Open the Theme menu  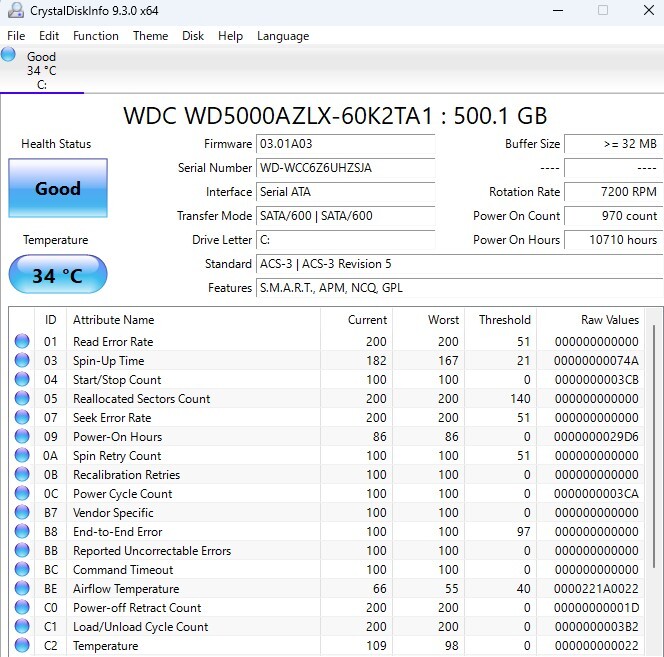point(150,36)
